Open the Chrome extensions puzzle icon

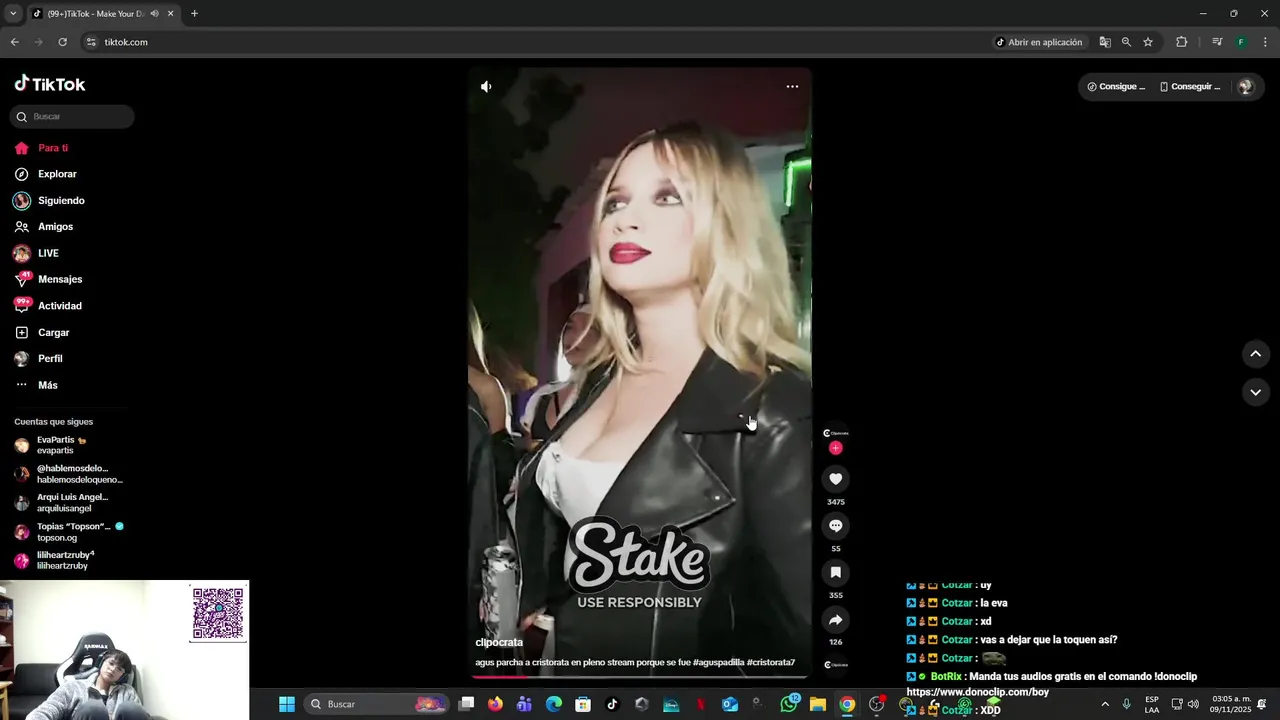pos(1181,42)
